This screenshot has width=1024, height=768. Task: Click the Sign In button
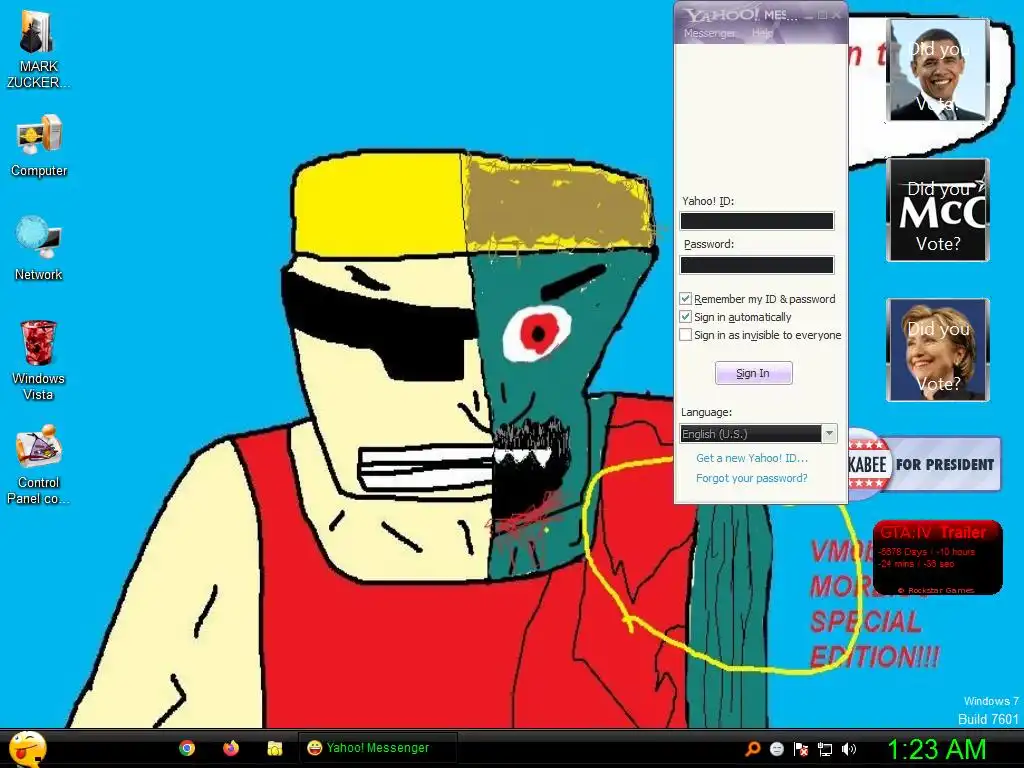pos(754,373)
